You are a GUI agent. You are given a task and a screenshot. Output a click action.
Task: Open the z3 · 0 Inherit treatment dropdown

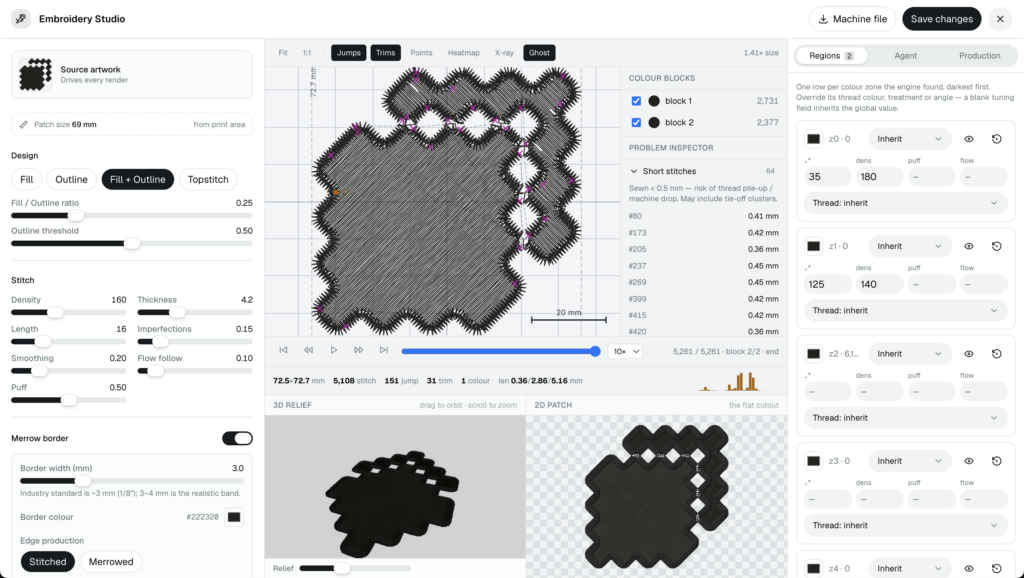point(910,461)
